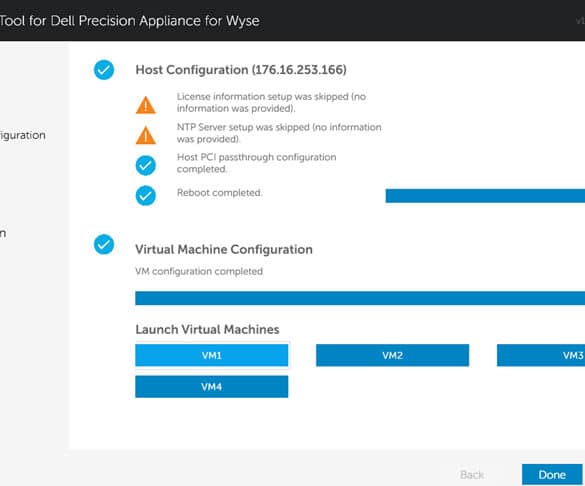Viewport: 585px width, 486px height.
Task: Click the Virtual Machine Configuration checkmark icon
Action: tap(104, 244)
